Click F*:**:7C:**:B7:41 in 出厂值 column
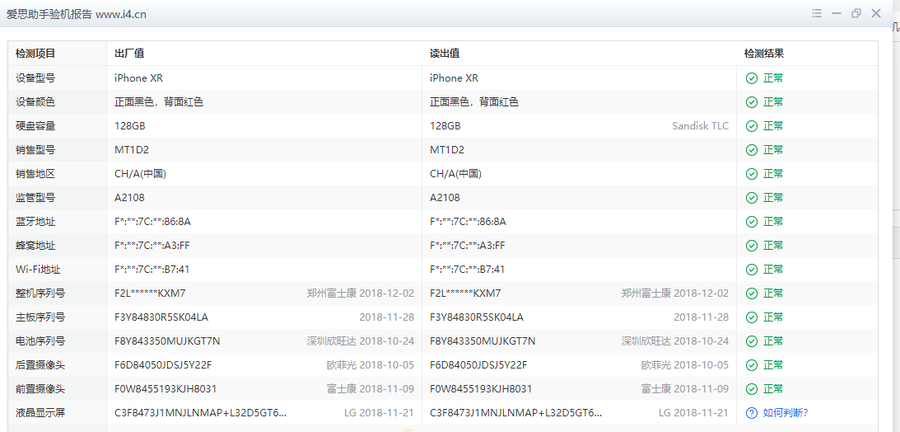Viewport: 900px width, 432px height. point(152,269)
